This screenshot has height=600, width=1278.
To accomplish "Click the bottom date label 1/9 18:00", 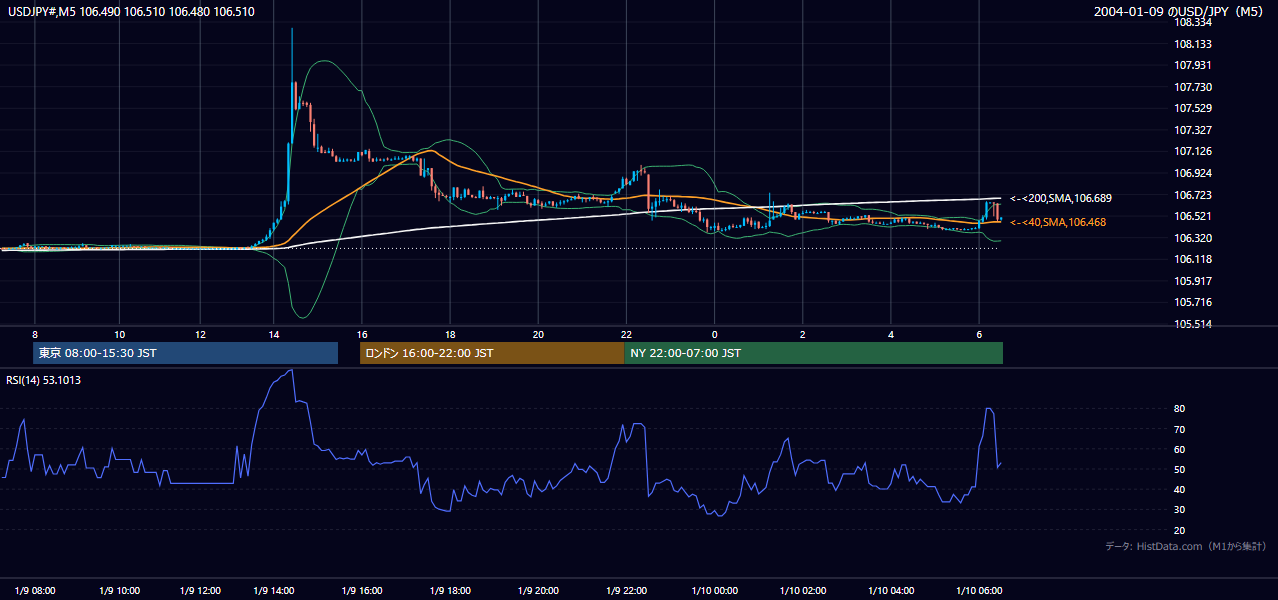I will coord(450,590).
